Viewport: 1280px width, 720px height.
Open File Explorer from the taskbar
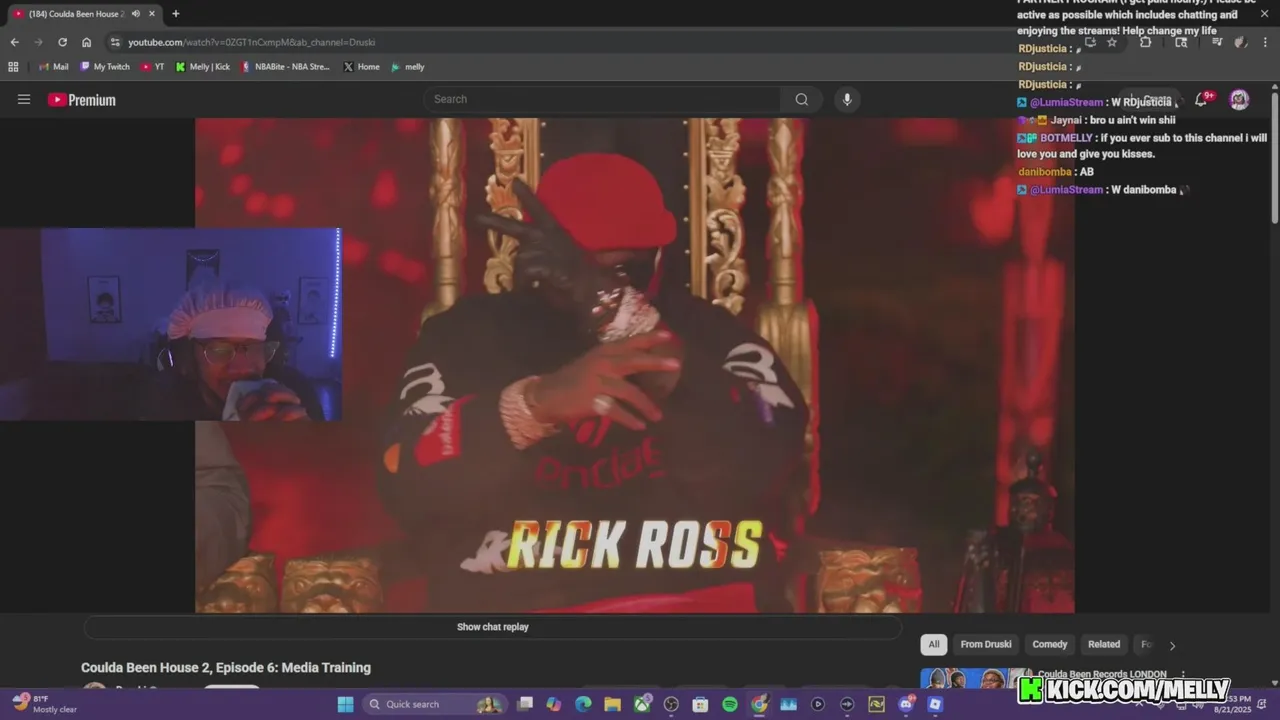coord(612,704)
